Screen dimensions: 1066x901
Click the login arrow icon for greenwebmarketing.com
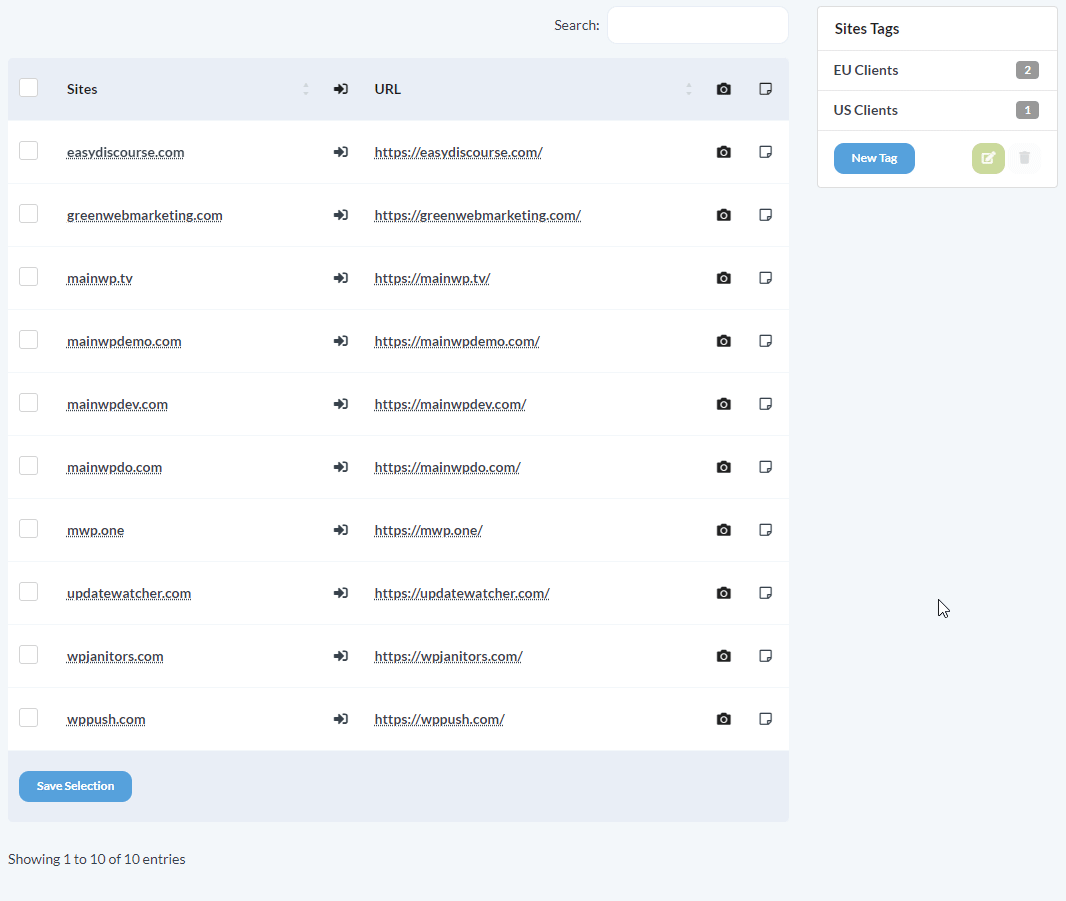[341, 215]
